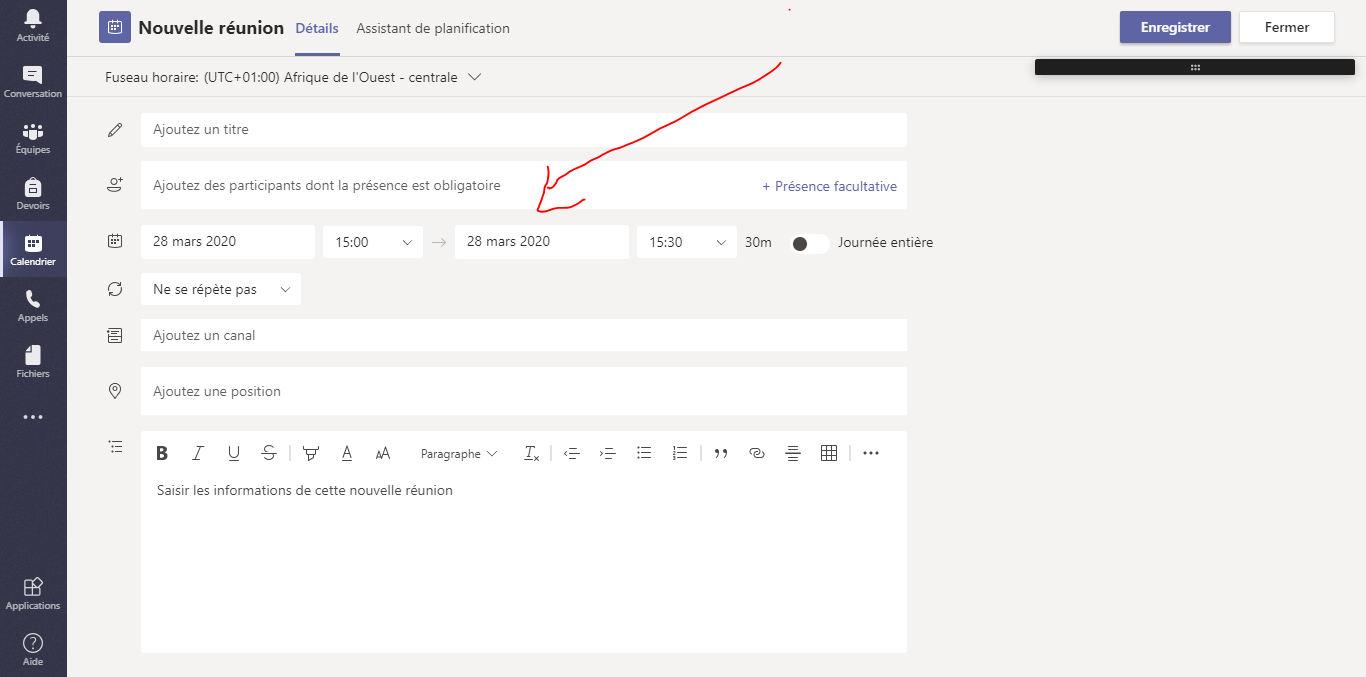Open Aide help in the sidebar
The height and width of the screenshot is (677, 1366).
coord(33,650)
